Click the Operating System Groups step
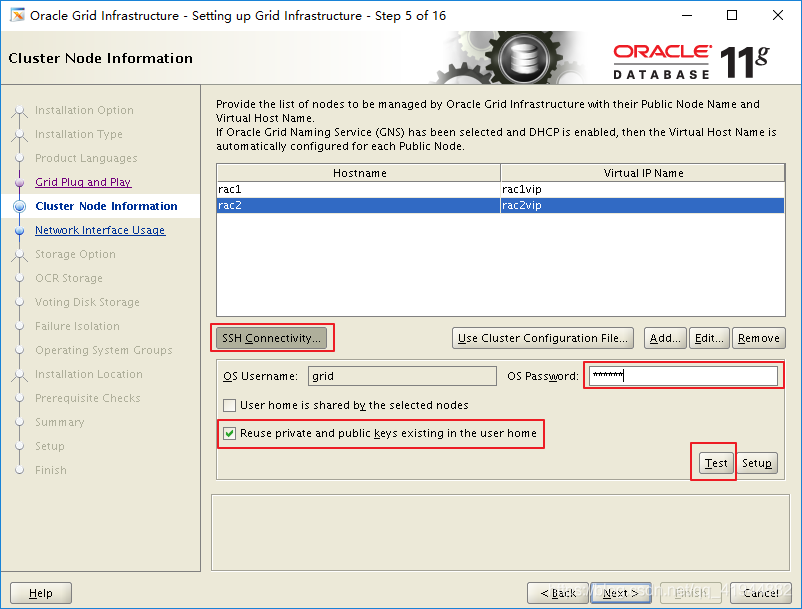Viewport: 802px width, 609px height. coord(103,350)
